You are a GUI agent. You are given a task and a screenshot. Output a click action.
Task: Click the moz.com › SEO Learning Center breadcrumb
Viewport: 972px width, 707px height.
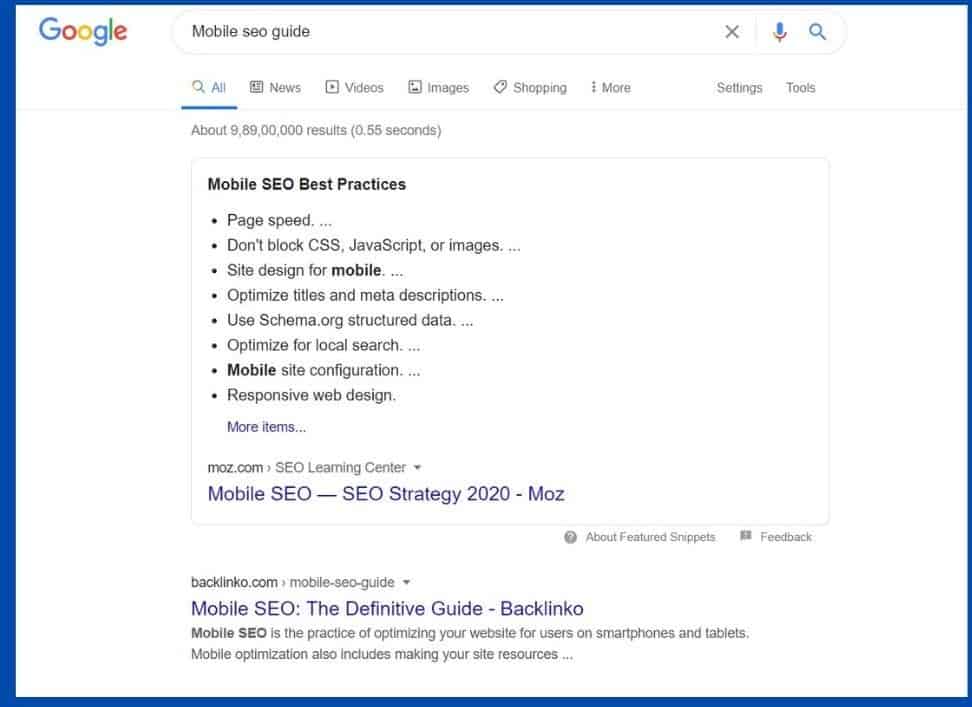pyautogui.click(x=307, y=467)
